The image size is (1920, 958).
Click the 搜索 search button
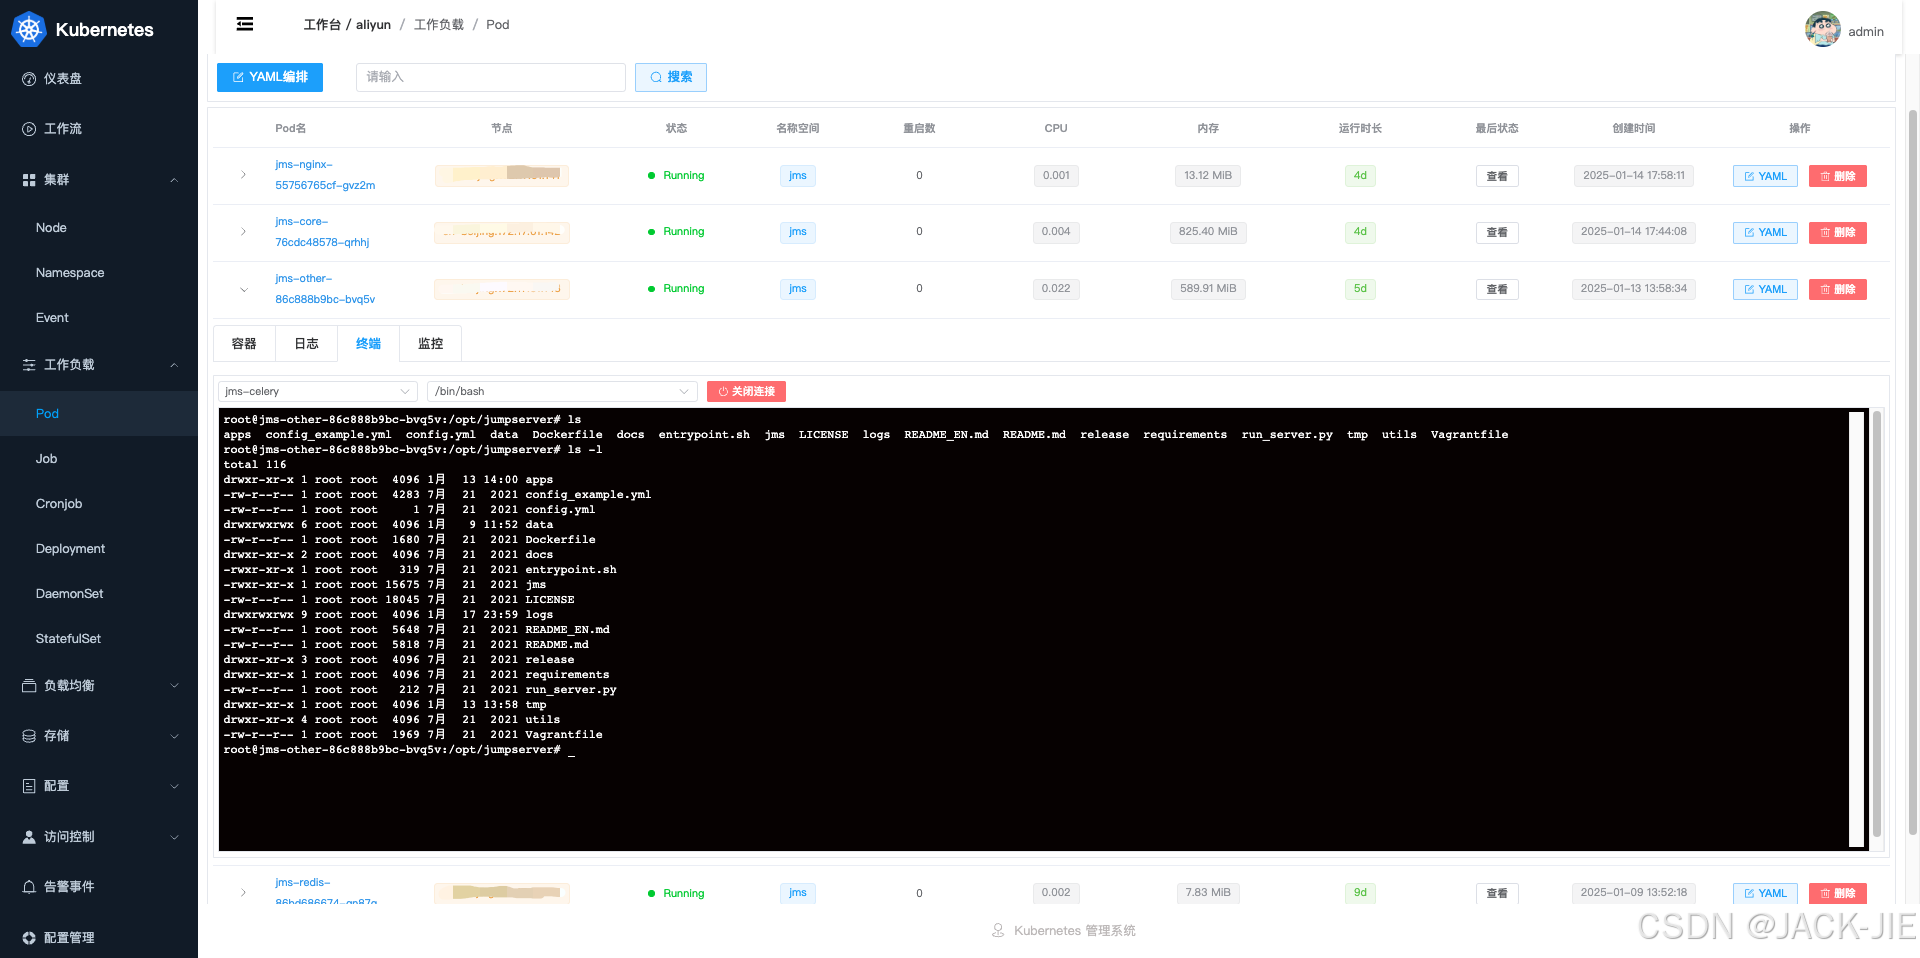coord(671,77)
